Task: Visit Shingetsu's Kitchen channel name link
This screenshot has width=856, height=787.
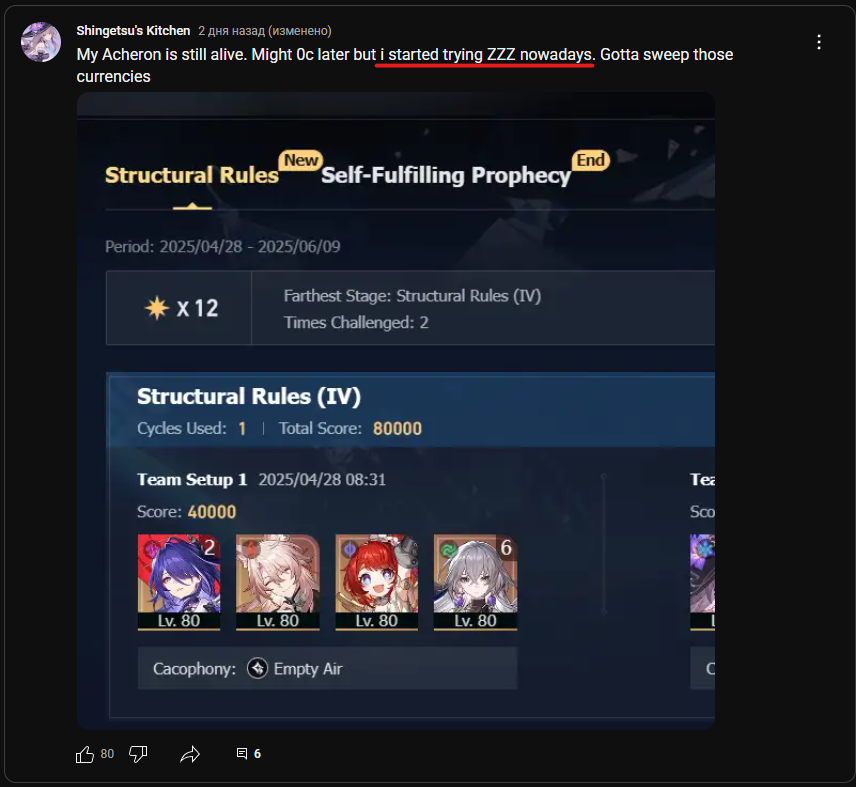Action: coord(133,31)
